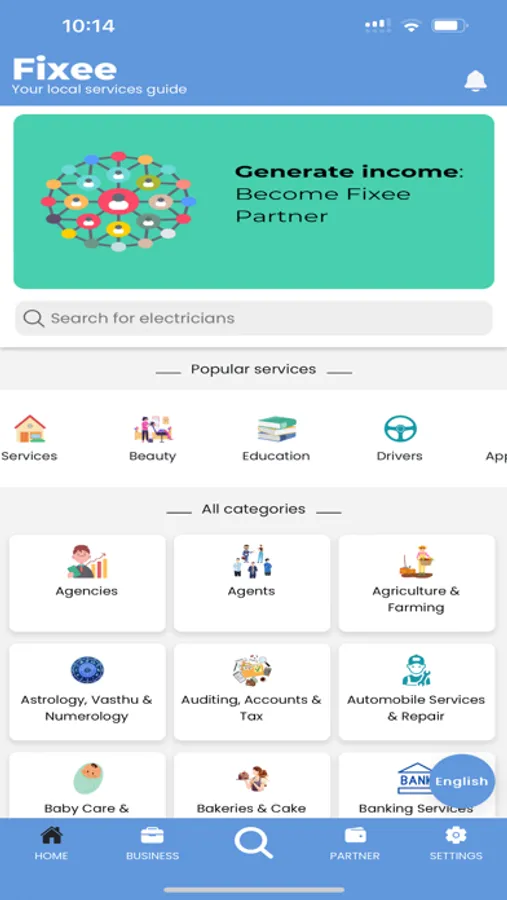Open Auditing, Accounts & Tax category
The height and width of the screenshot is (900, 507).
(252, 692)
